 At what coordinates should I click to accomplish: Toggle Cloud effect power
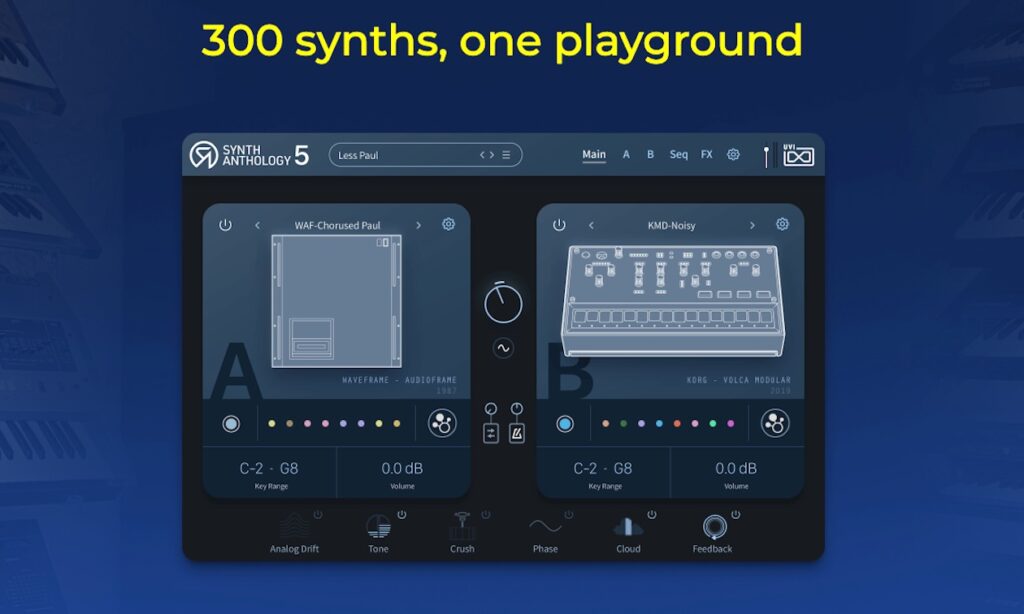[652, 515]
